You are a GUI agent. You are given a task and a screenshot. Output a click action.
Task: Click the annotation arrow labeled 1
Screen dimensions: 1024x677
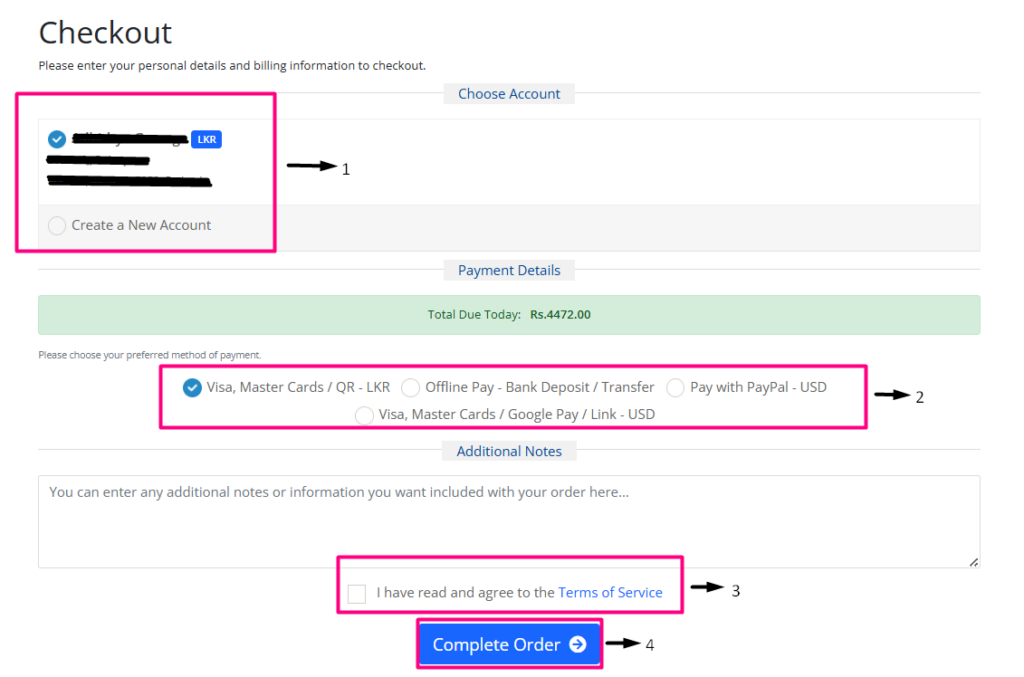pyautogui.click(x=312, y=166)
